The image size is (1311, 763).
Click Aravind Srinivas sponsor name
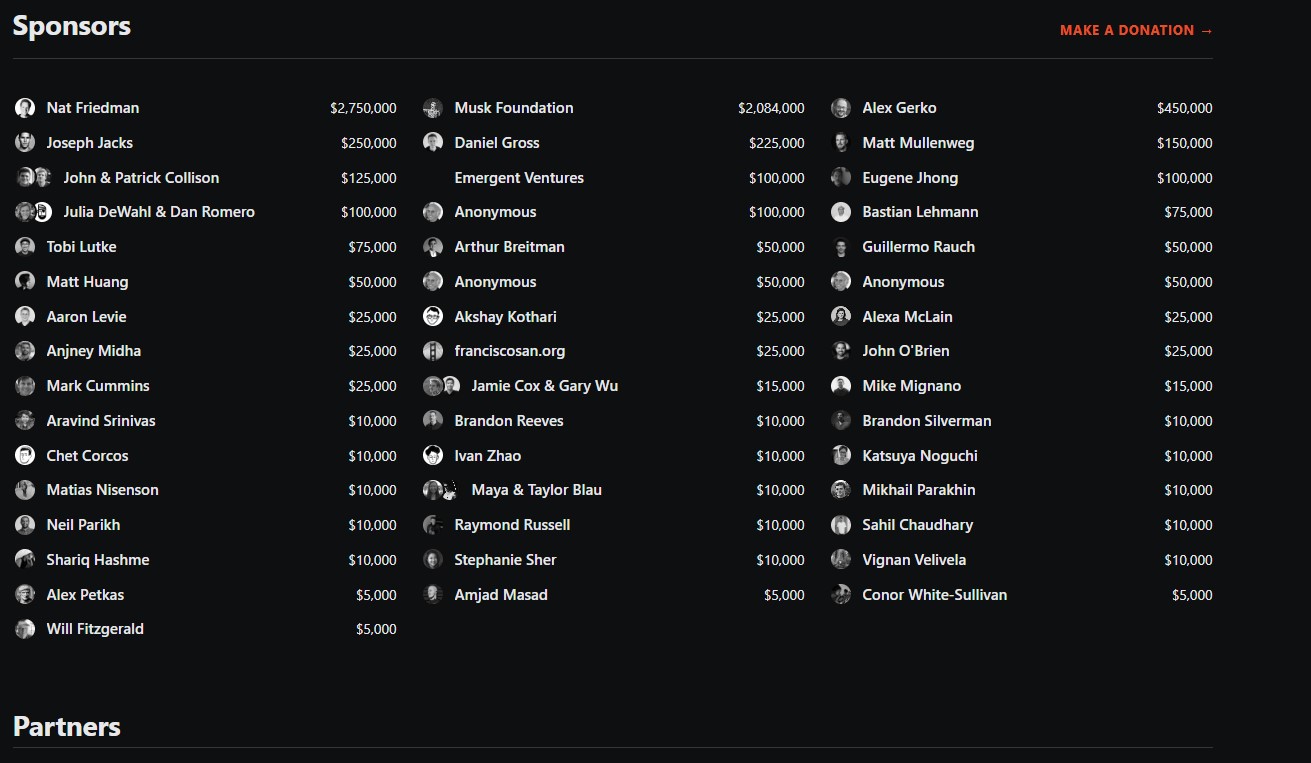point(101,421)
